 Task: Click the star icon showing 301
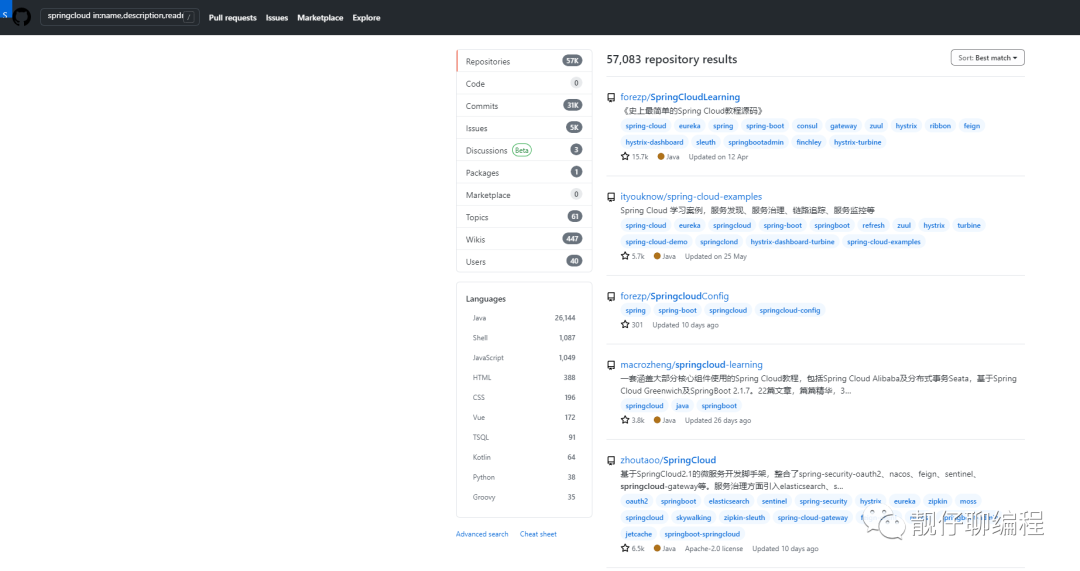tap(625, 324)
